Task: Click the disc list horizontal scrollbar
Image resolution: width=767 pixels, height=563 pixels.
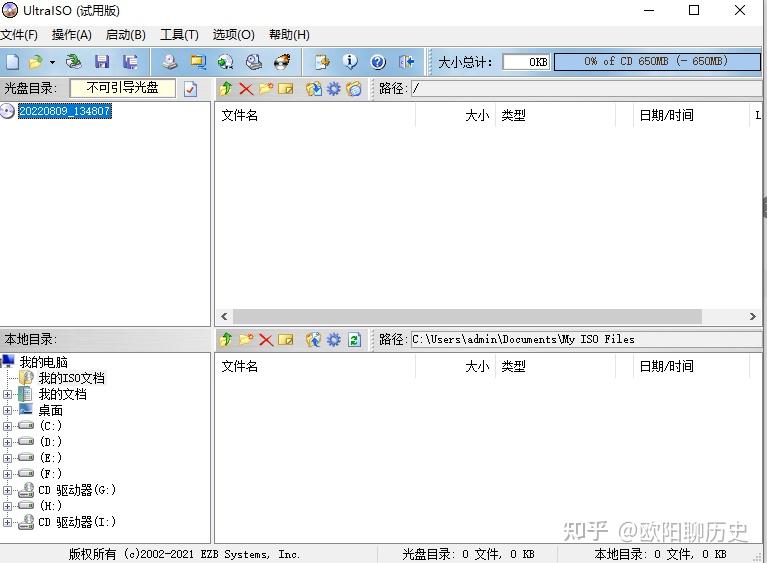Action: click(x=467, y=316)
